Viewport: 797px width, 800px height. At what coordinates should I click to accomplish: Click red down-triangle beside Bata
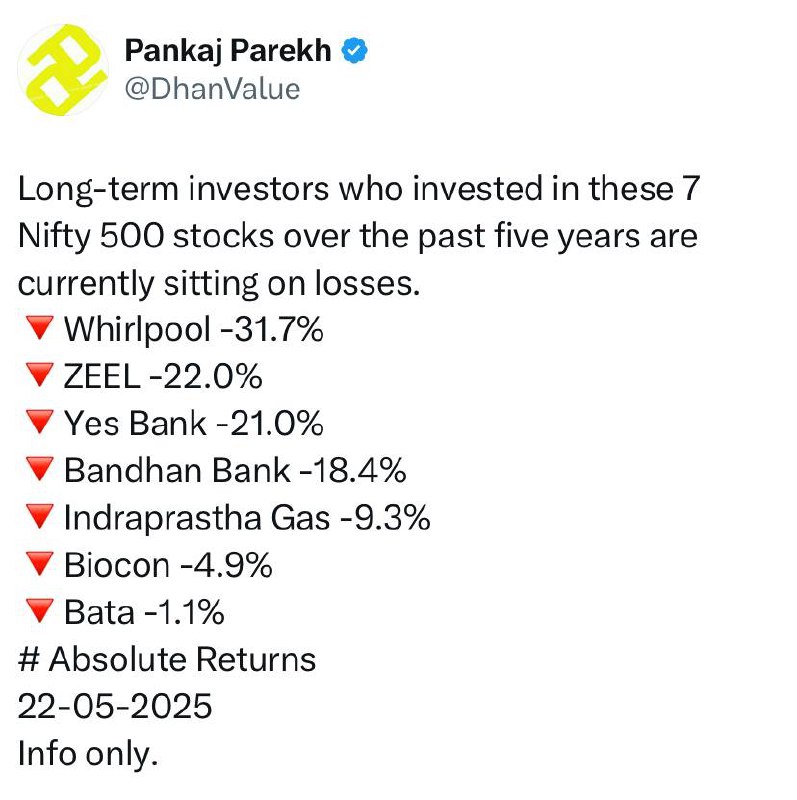pyautogui.click(x=40, y=611)
